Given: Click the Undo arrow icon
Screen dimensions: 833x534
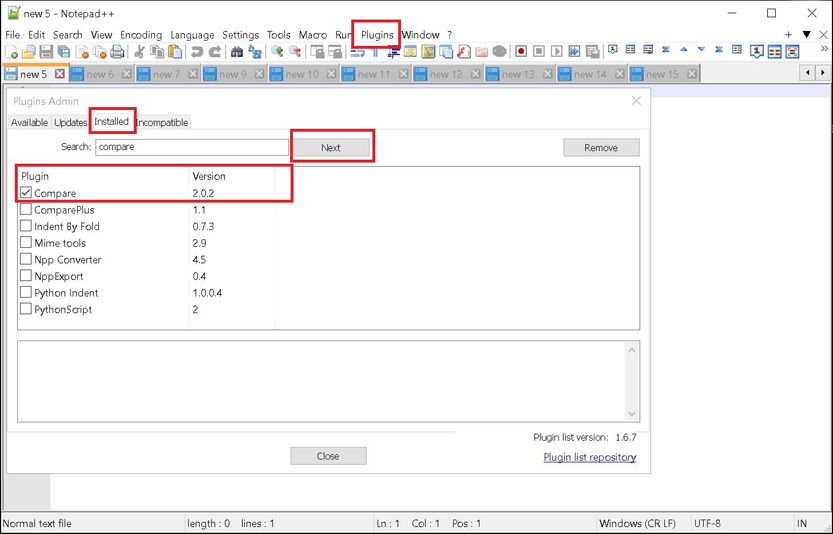Looking at the screenshot, I should [197, 52].
